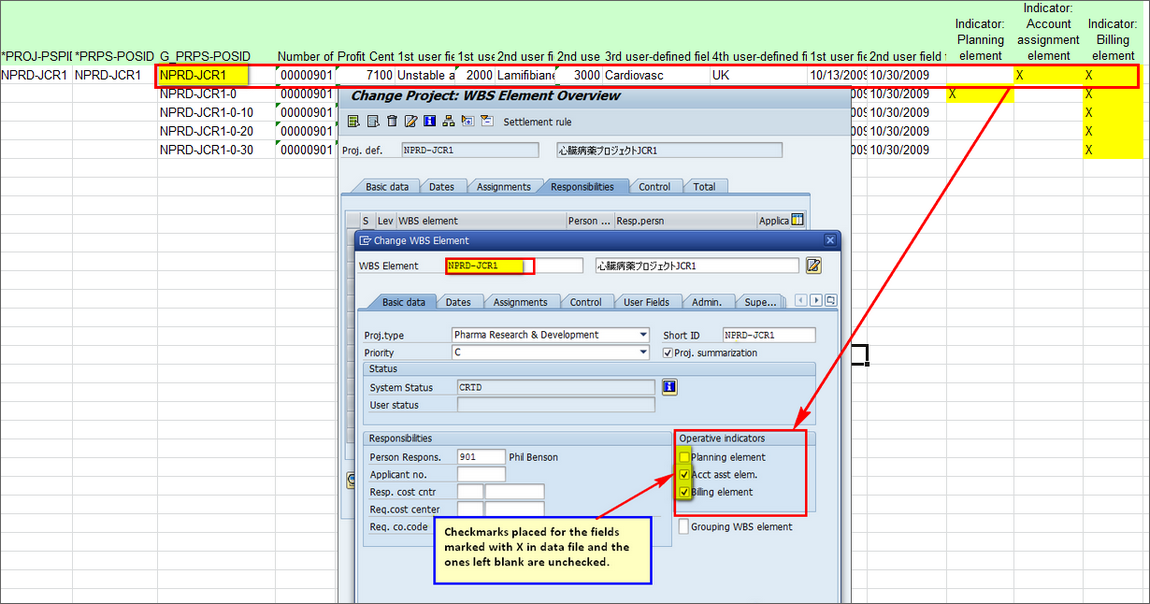Click the blue information icon in toolbar
Screen dimensions: 1150x604
[x=429, y=122]
